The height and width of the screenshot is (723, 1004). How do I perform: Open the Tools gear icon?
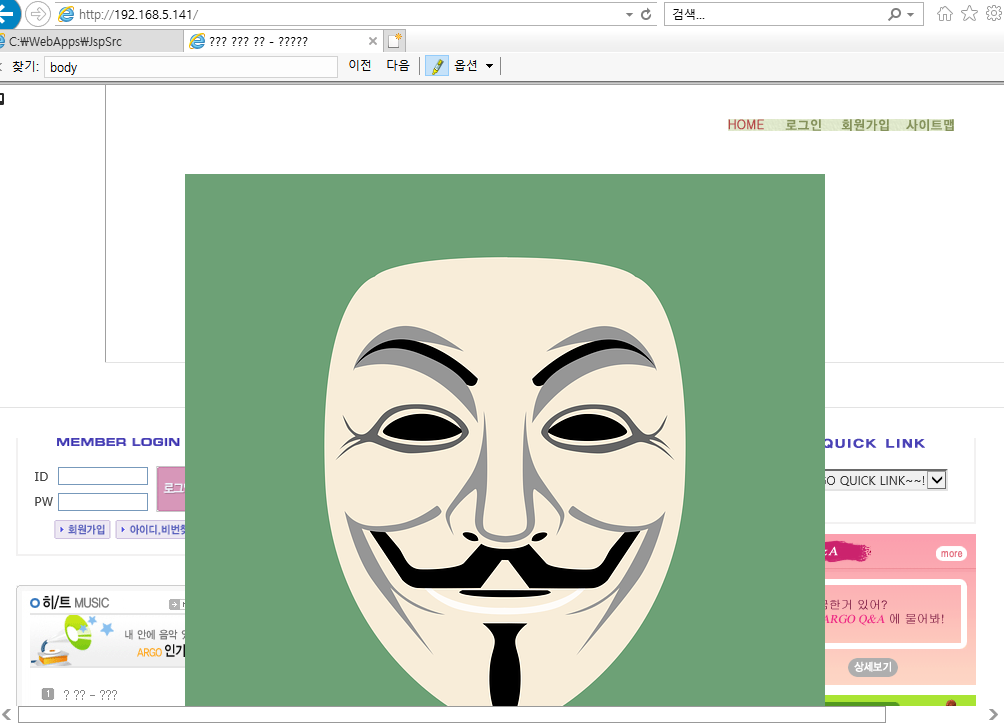(x=994, y=13)
